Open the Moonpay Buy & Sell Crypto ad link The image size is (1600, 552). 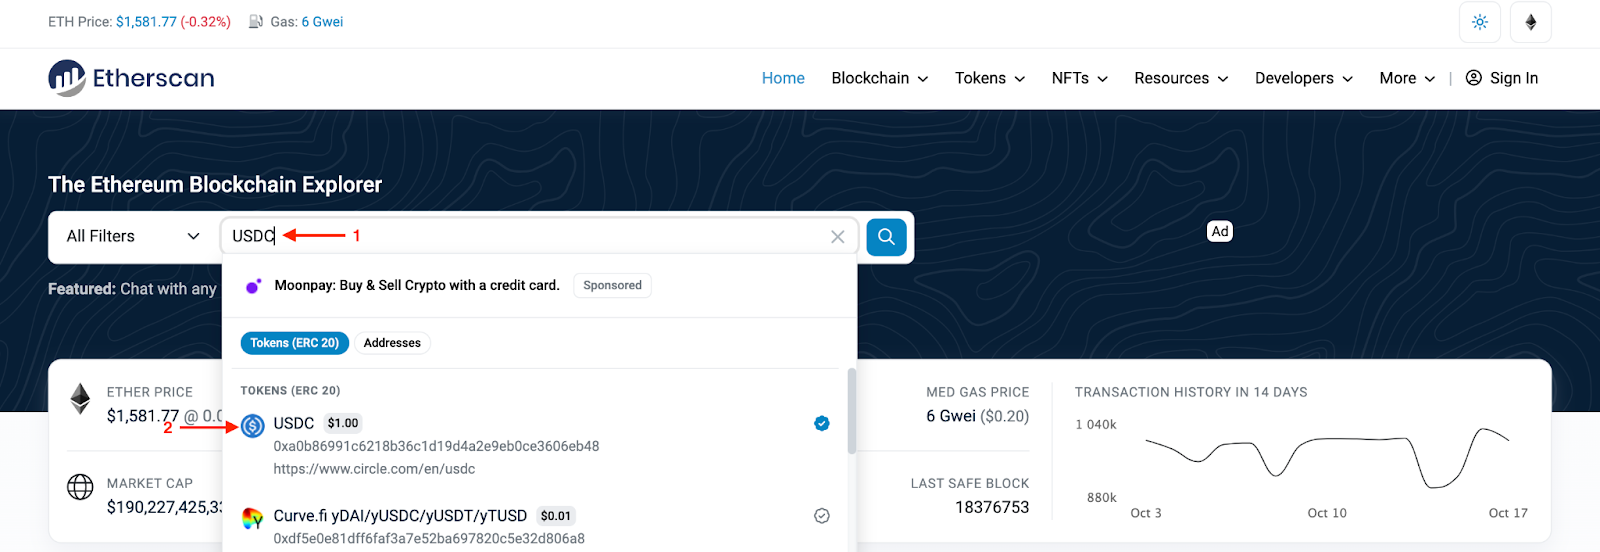click(417, 286)
